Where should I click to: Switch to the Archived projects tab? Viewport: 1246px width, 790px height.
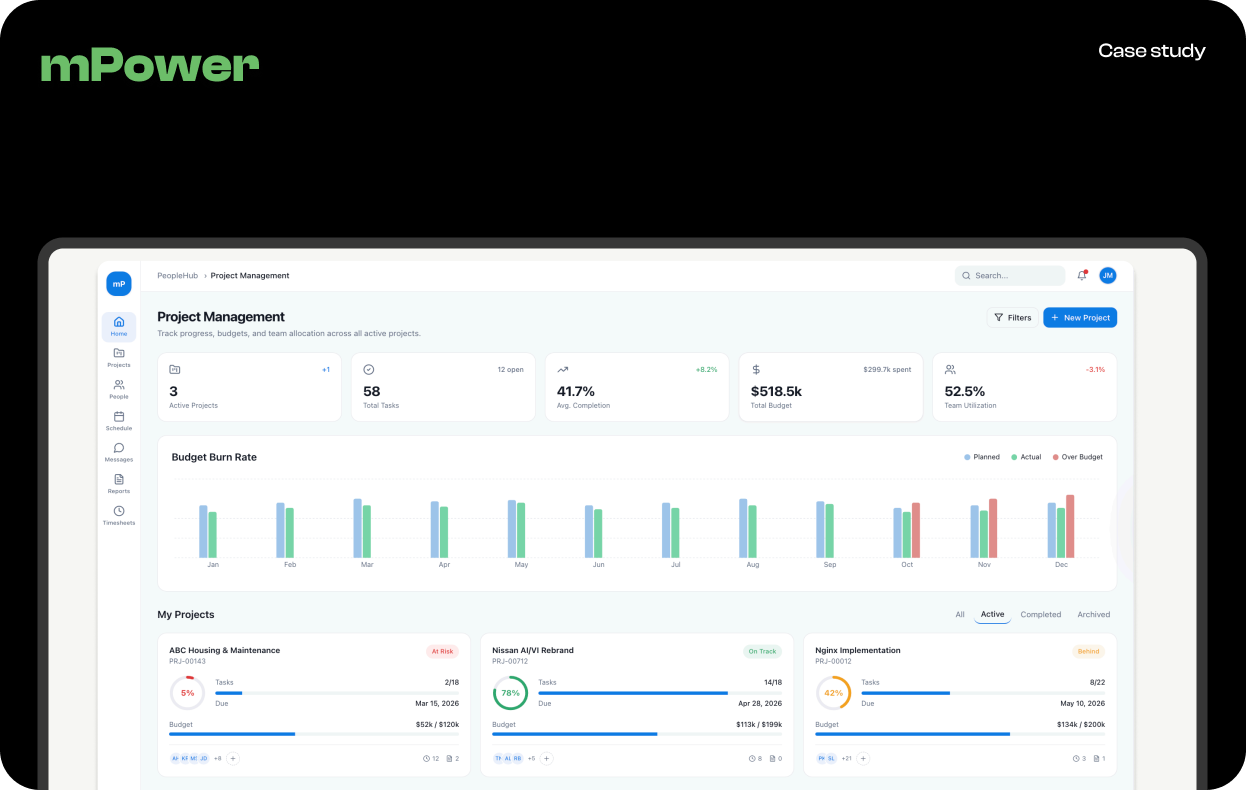click(1093, 614)
